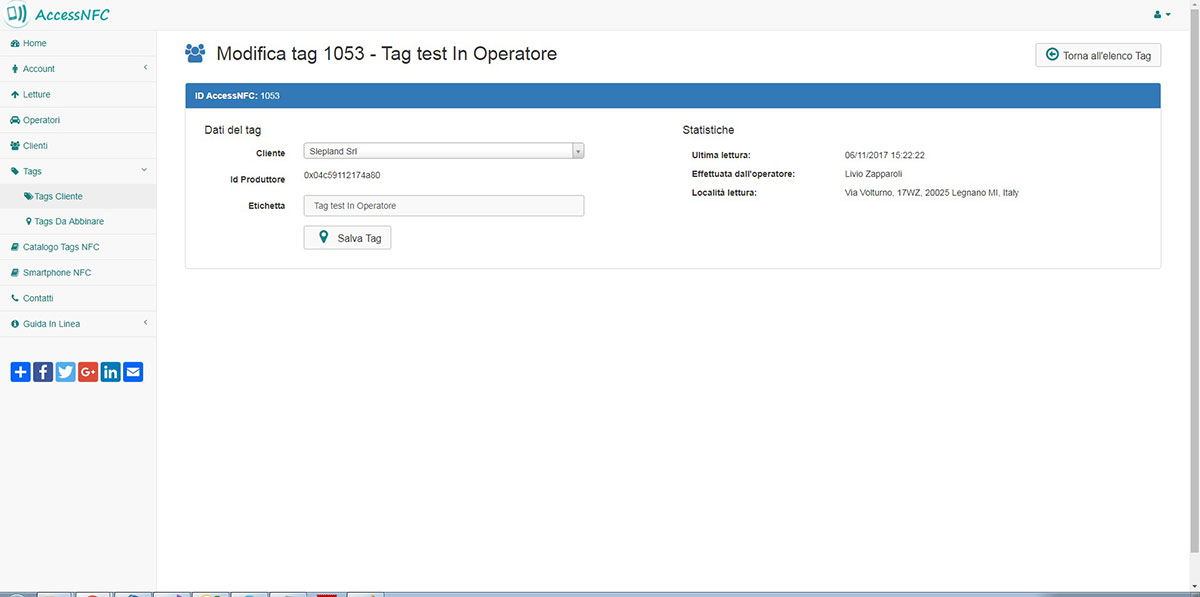The width and height of the screenshot is (1200, 597).
Task: Click the Dati del tag heading
Action: pos(233,130)
